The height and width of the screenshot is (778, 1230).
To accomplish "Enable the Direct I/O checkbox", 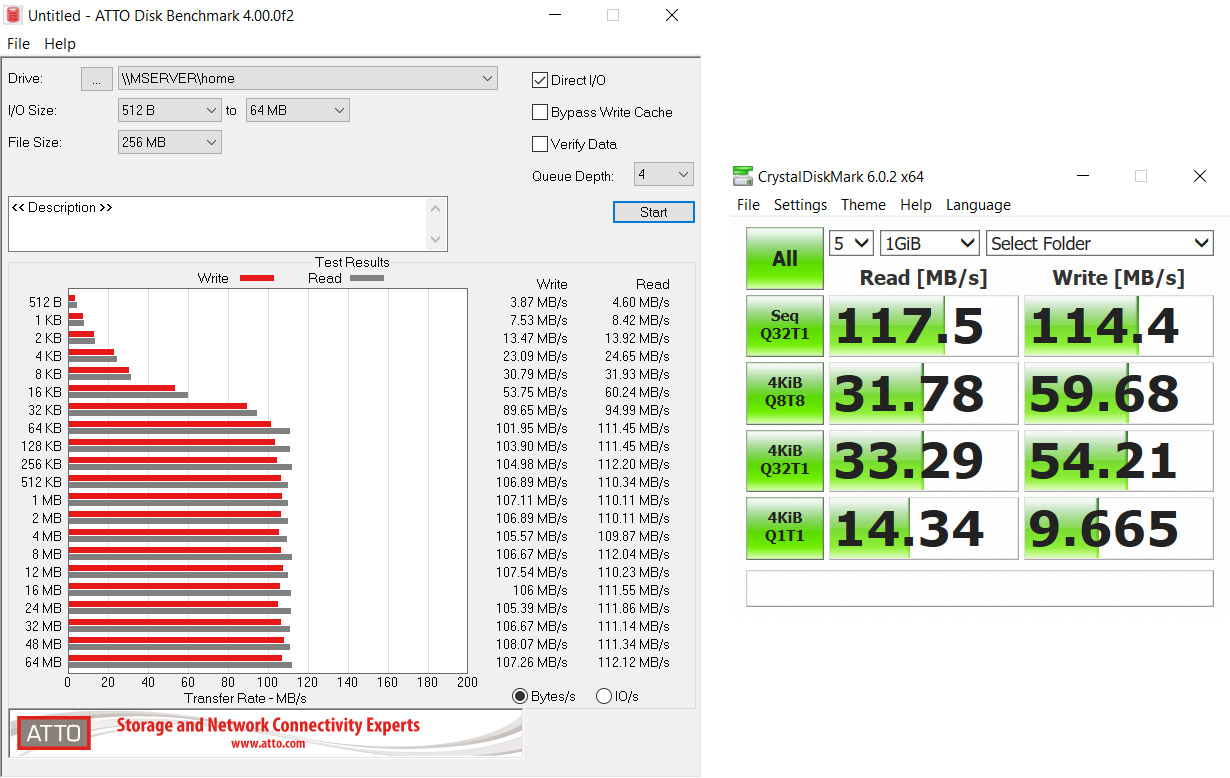I will pyautogui.click(x=540, y=80).
